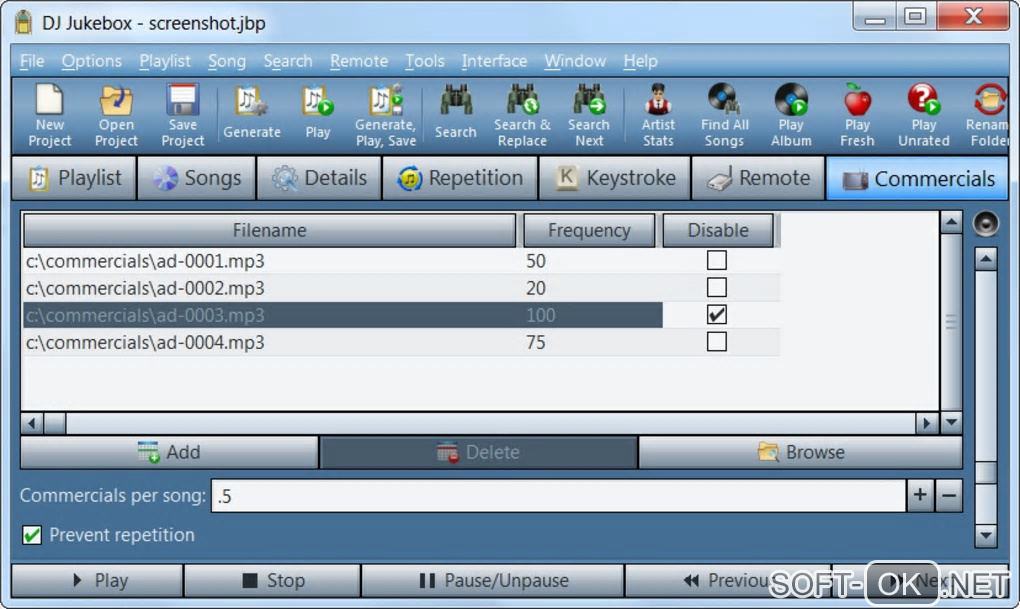Click the bottom Play playback button

click(x=98, y=580)
